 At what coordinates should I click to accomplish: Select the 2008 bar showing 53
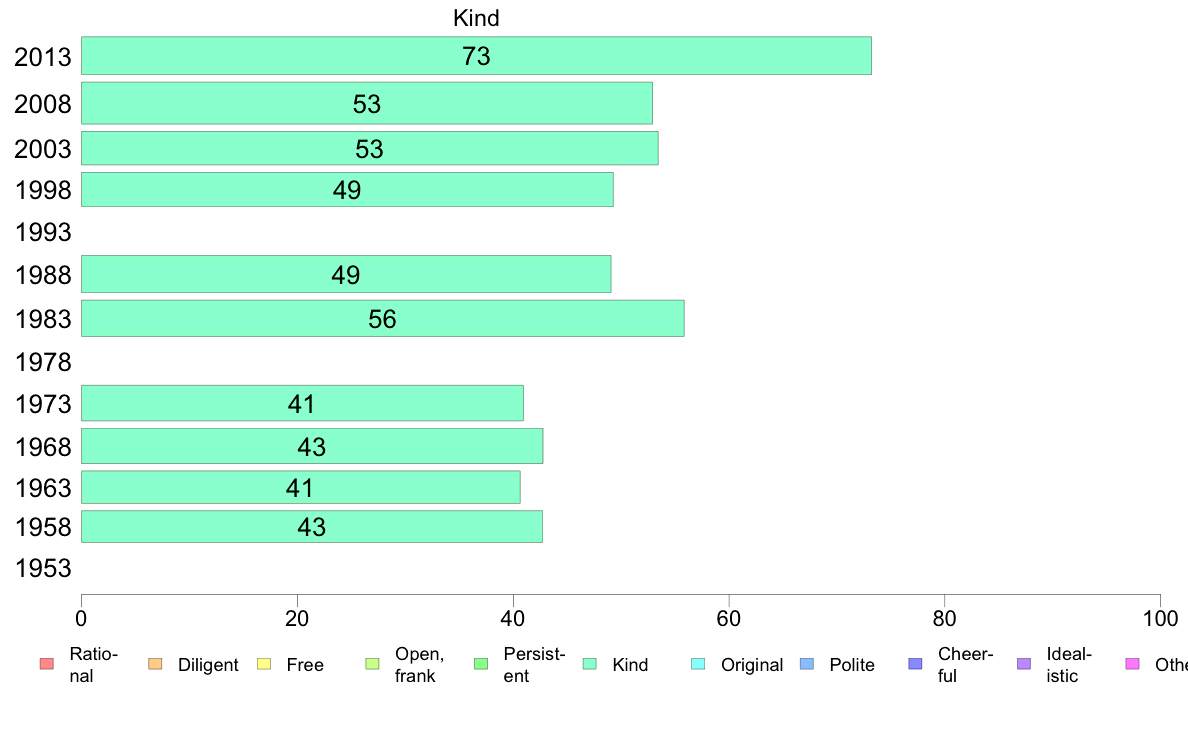[x=367, y=103]
